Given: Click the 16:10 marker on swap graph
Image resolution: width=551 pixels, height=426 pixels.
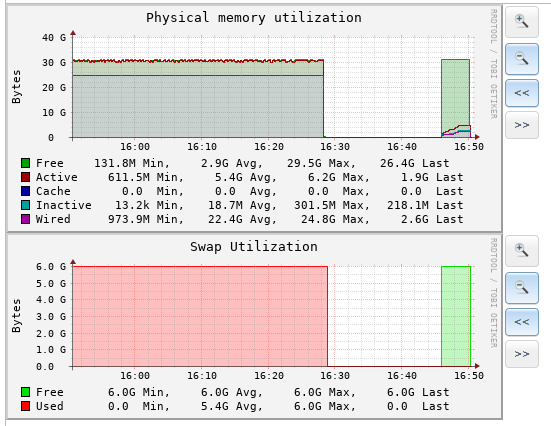Looking at the screenshot, I should 202,376.
